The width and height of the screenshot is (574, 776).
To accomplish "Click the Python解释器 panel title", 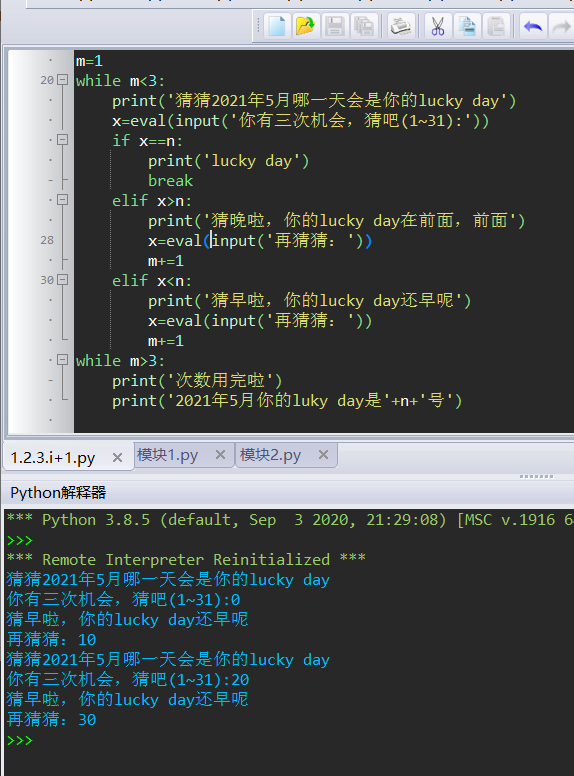I will (x=58, y=492).
